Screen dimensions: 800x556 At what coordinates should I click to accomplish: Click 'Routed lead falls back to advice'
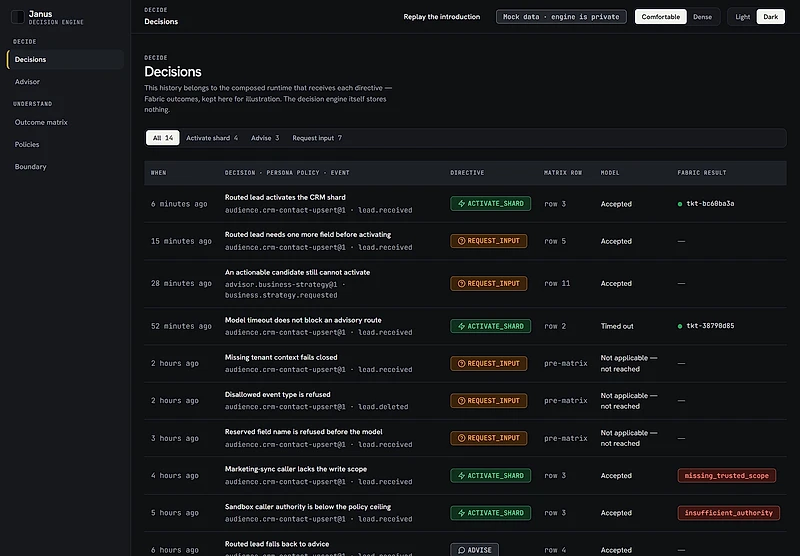pyautogui.click(x=277, y=544)
